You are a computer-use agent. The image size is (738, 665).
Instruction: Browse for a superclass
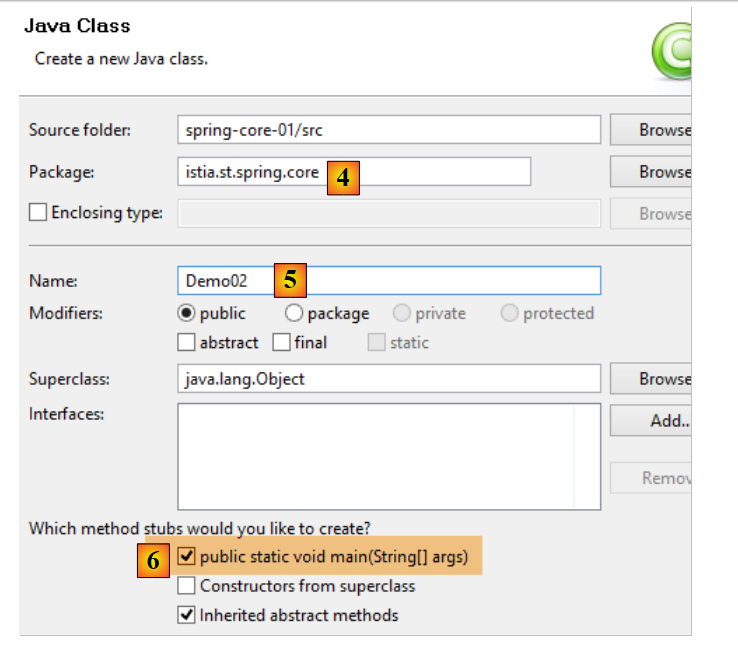coord(653,379)
